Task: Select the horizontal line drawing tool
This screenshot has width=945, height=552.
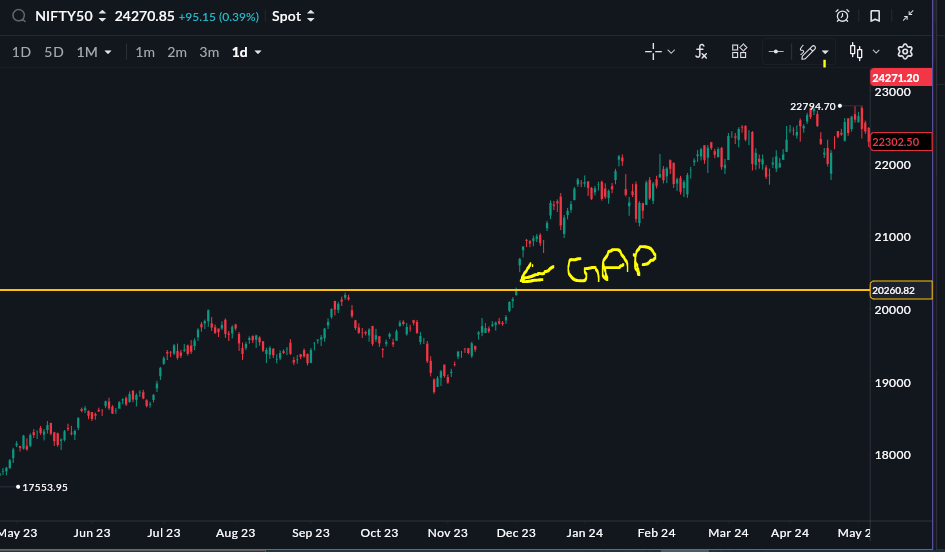Action: pos(776,52)
